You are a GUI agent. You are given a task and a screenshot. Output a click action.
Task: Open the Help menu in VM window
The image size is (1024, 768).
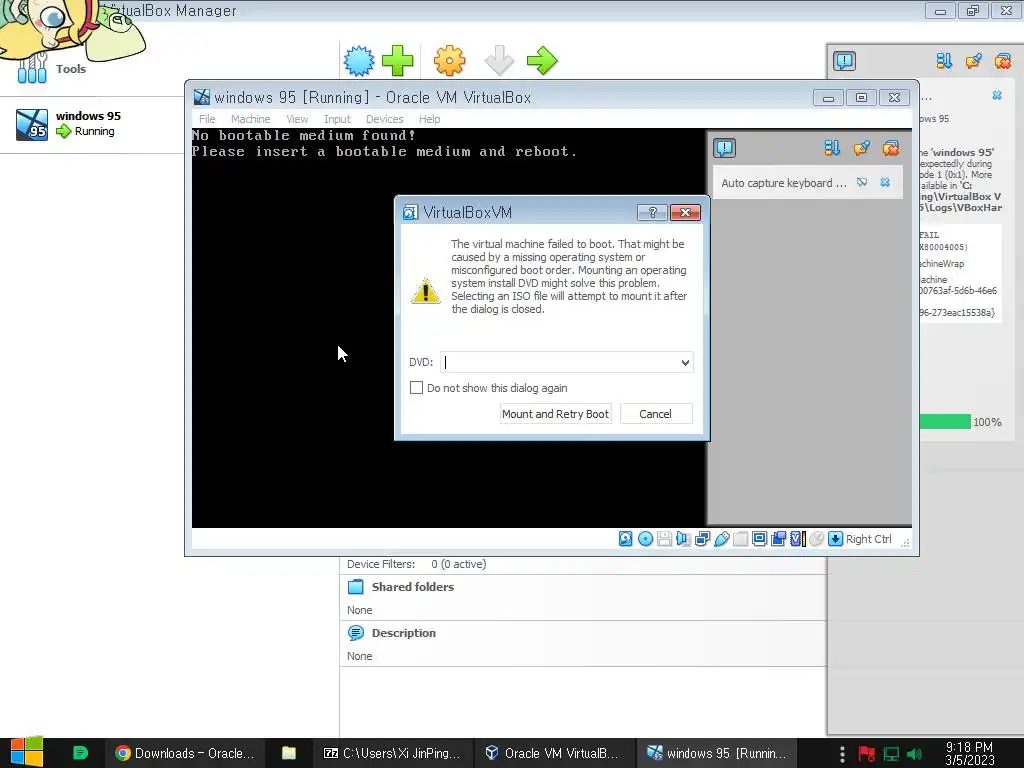(x=429, y=119)
